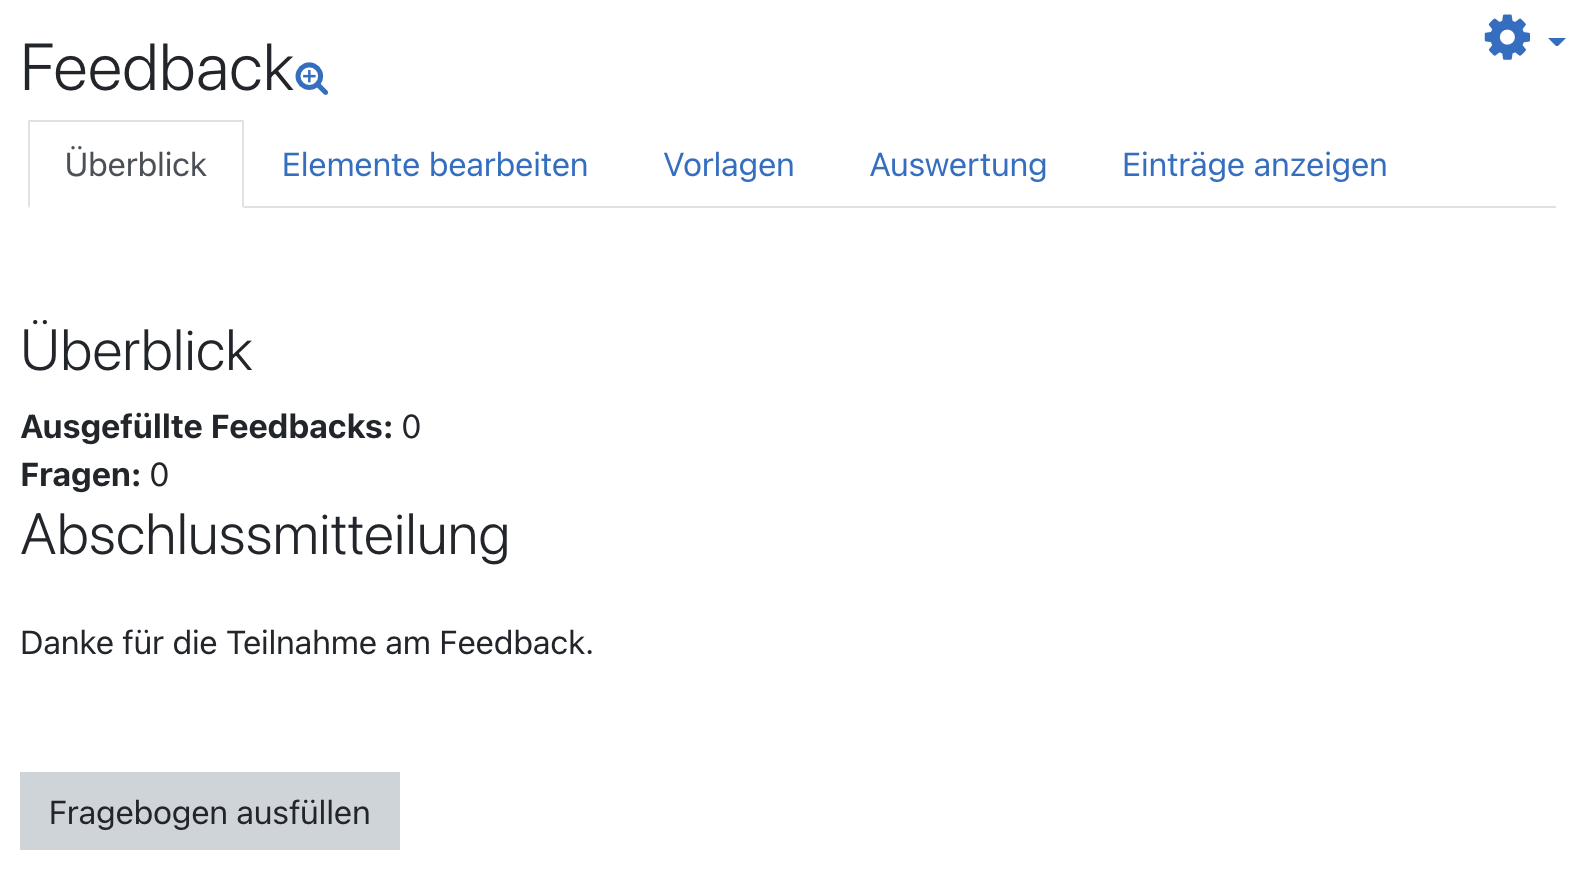Image resolution: width=1588 pixels, height=872 pixels.
Task: Click the Feedback page title
Action: tap(157, 68)
